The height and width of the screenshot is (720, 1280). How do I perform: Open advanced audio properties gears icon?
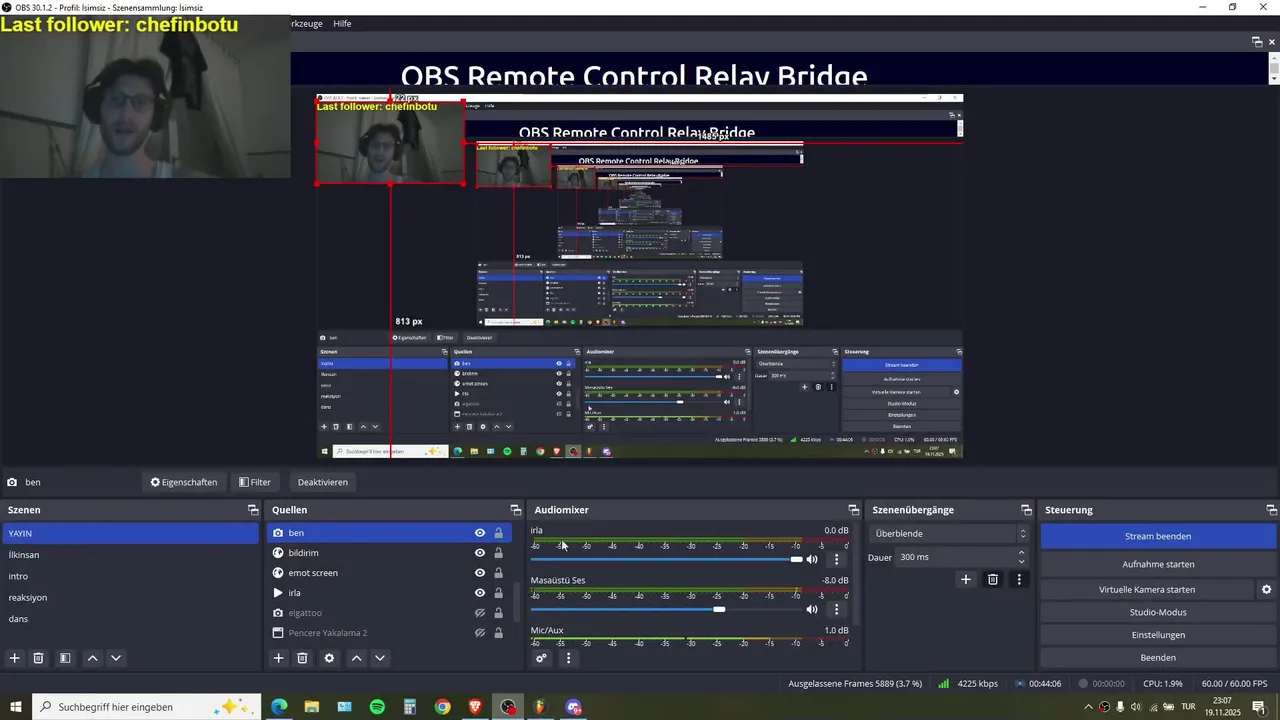pos(541,658)
